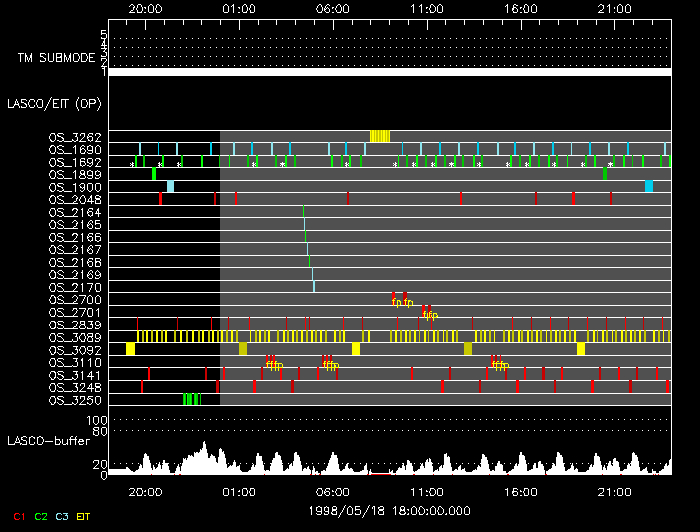The image size is (700, 532).
Task: Select the 'fp' marker pair in OS_2700 row
Action: 401,300
